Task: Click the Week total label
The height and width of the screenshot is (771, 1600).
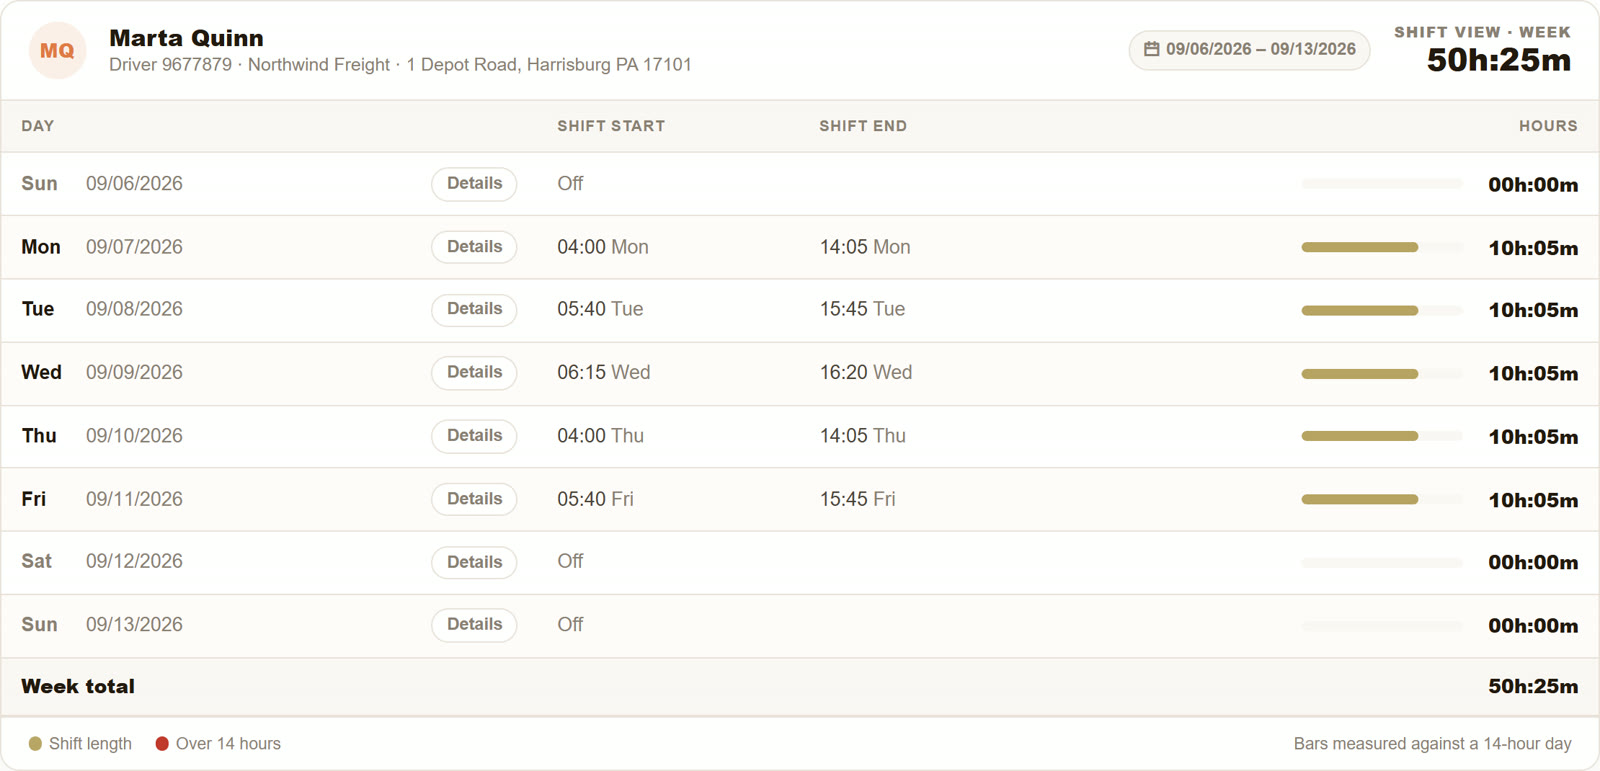Action: [x=78, y=687]
